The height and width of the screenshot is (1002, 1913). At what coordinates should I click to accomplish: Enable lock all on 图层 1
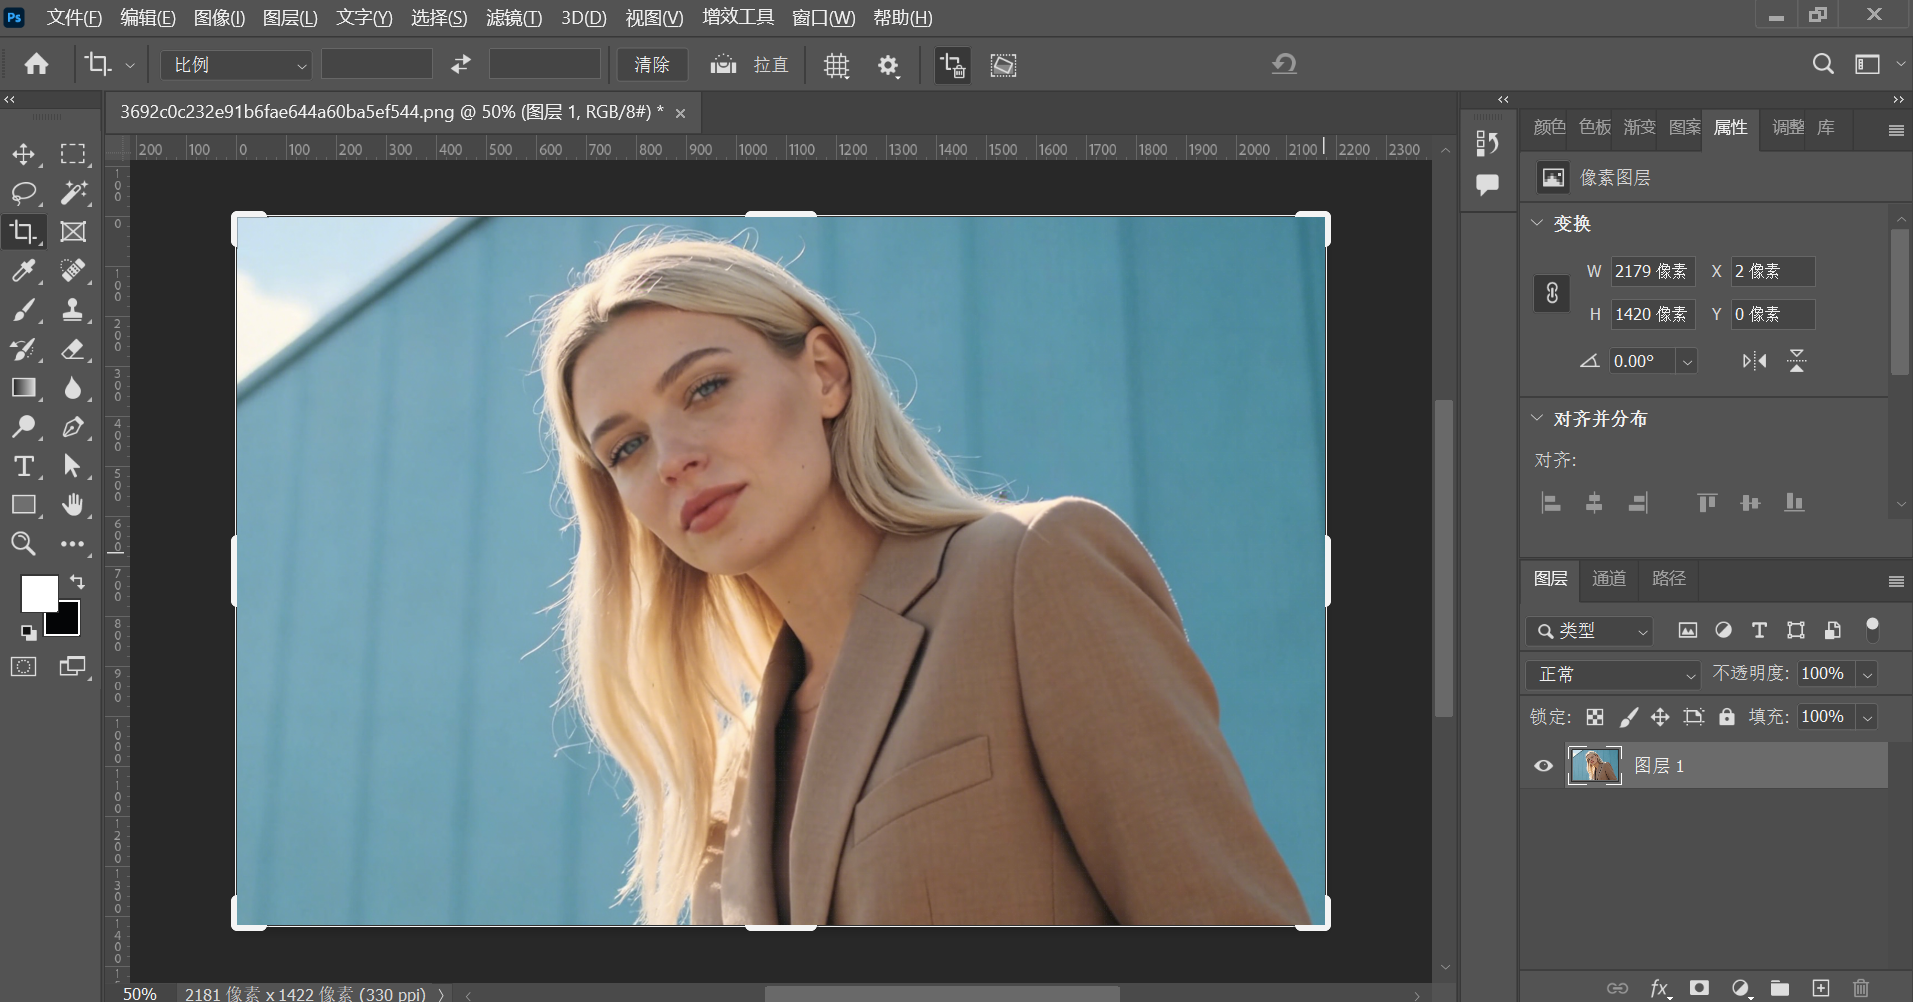click(1727, 716)
